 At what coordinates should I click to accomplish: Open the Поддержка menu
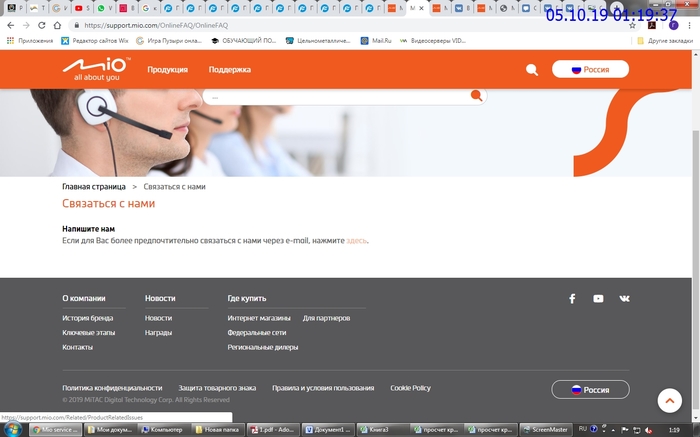click(x=229, y=70)
